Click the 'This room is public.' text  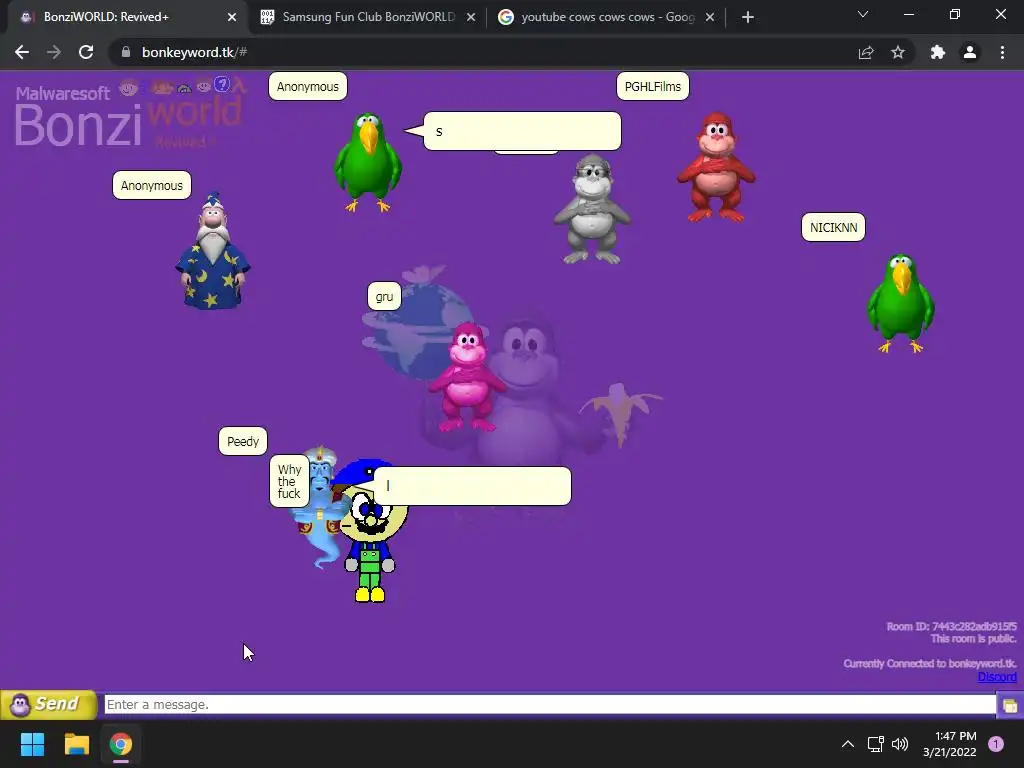point(973,639)
